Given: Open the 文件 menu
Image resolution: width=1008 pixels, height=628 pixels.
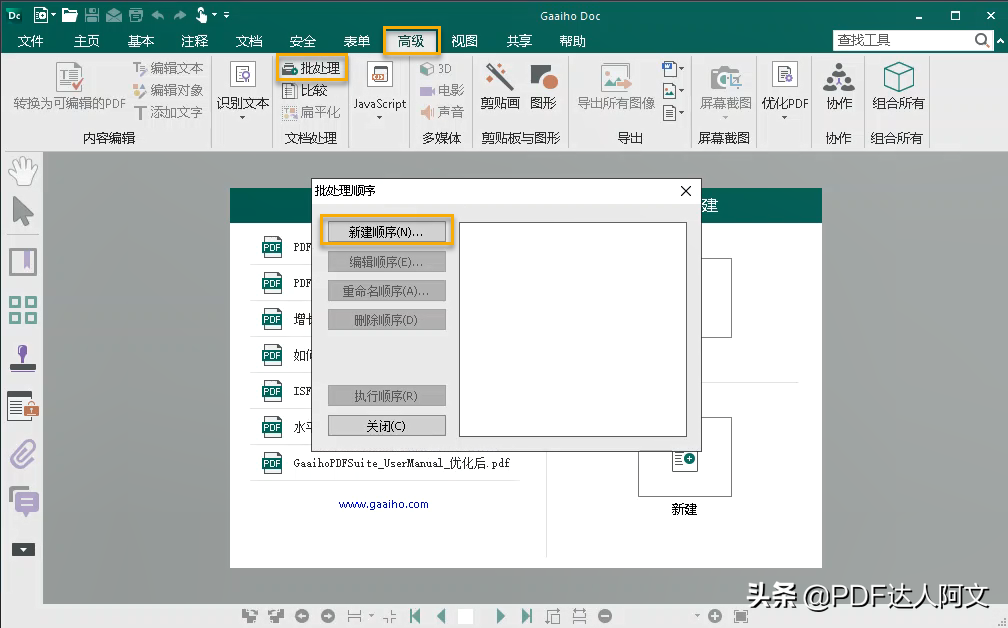Looking at the screenshot, I should [x=30, y=41].
